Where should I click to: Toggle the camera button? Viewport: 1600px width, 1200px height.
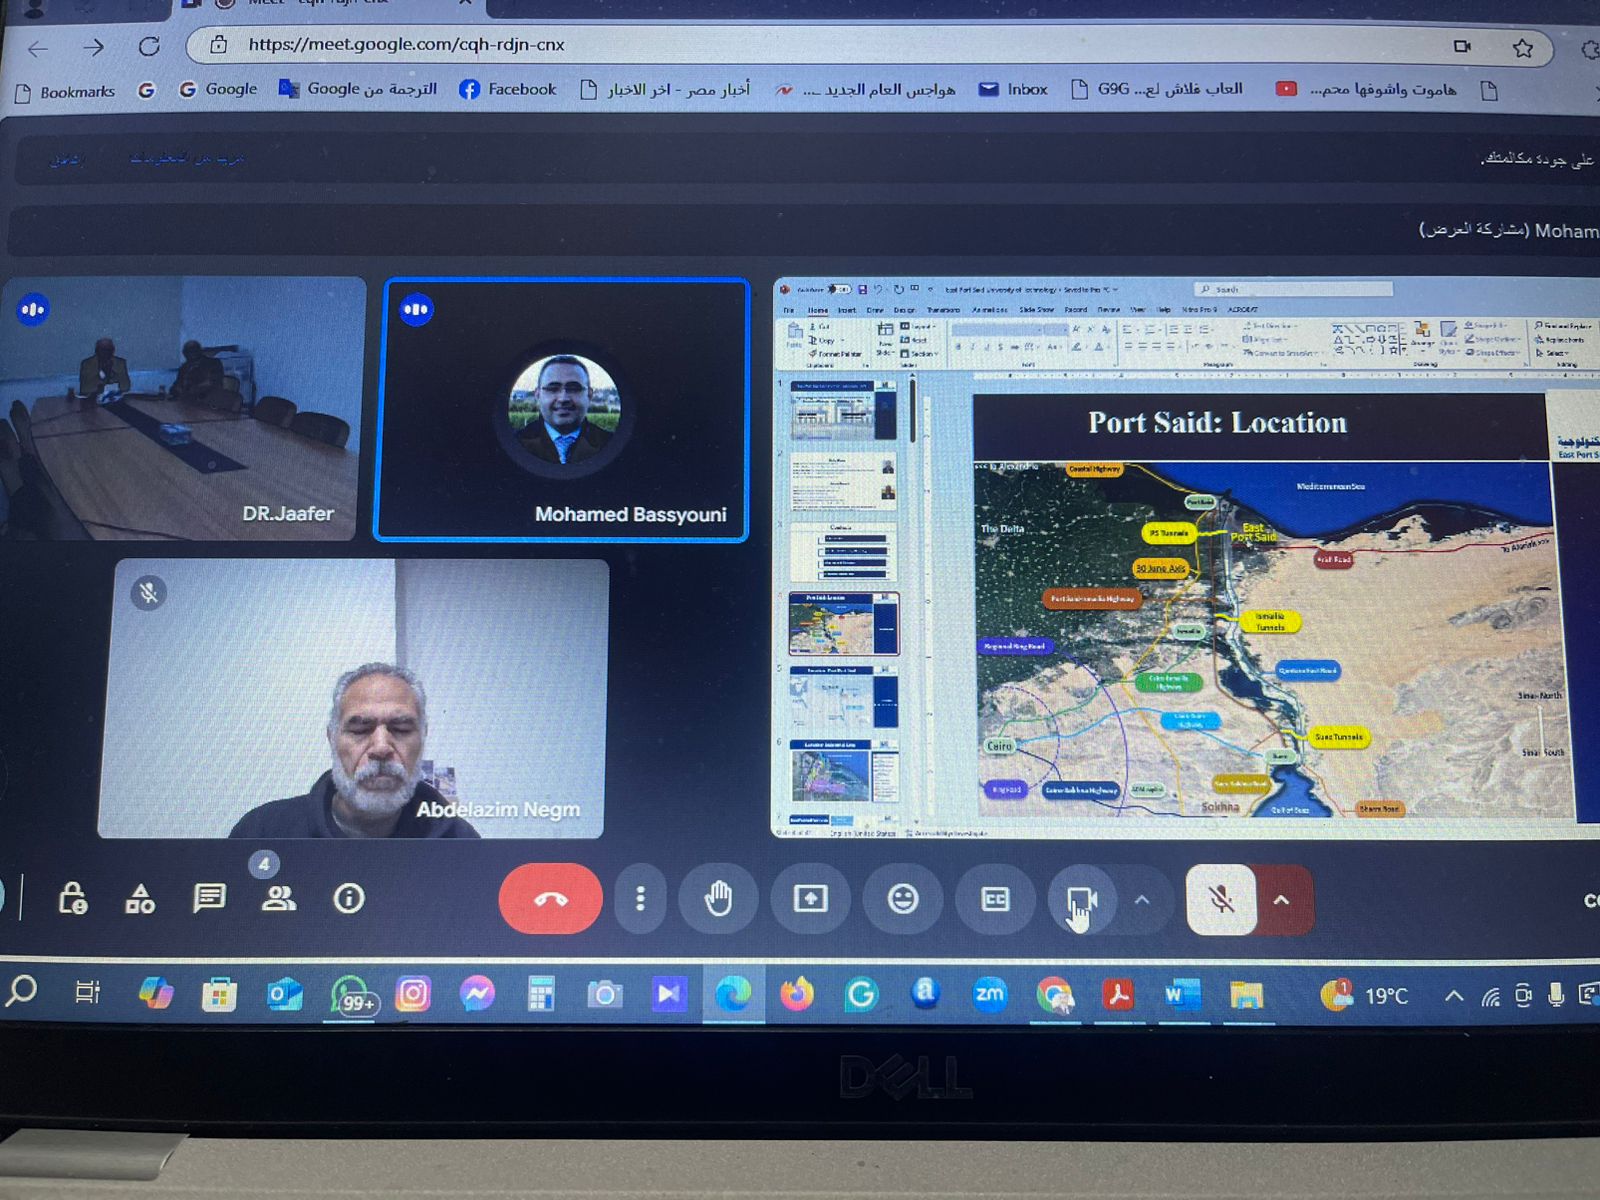pyautogui.click(x=1080, y=900)
